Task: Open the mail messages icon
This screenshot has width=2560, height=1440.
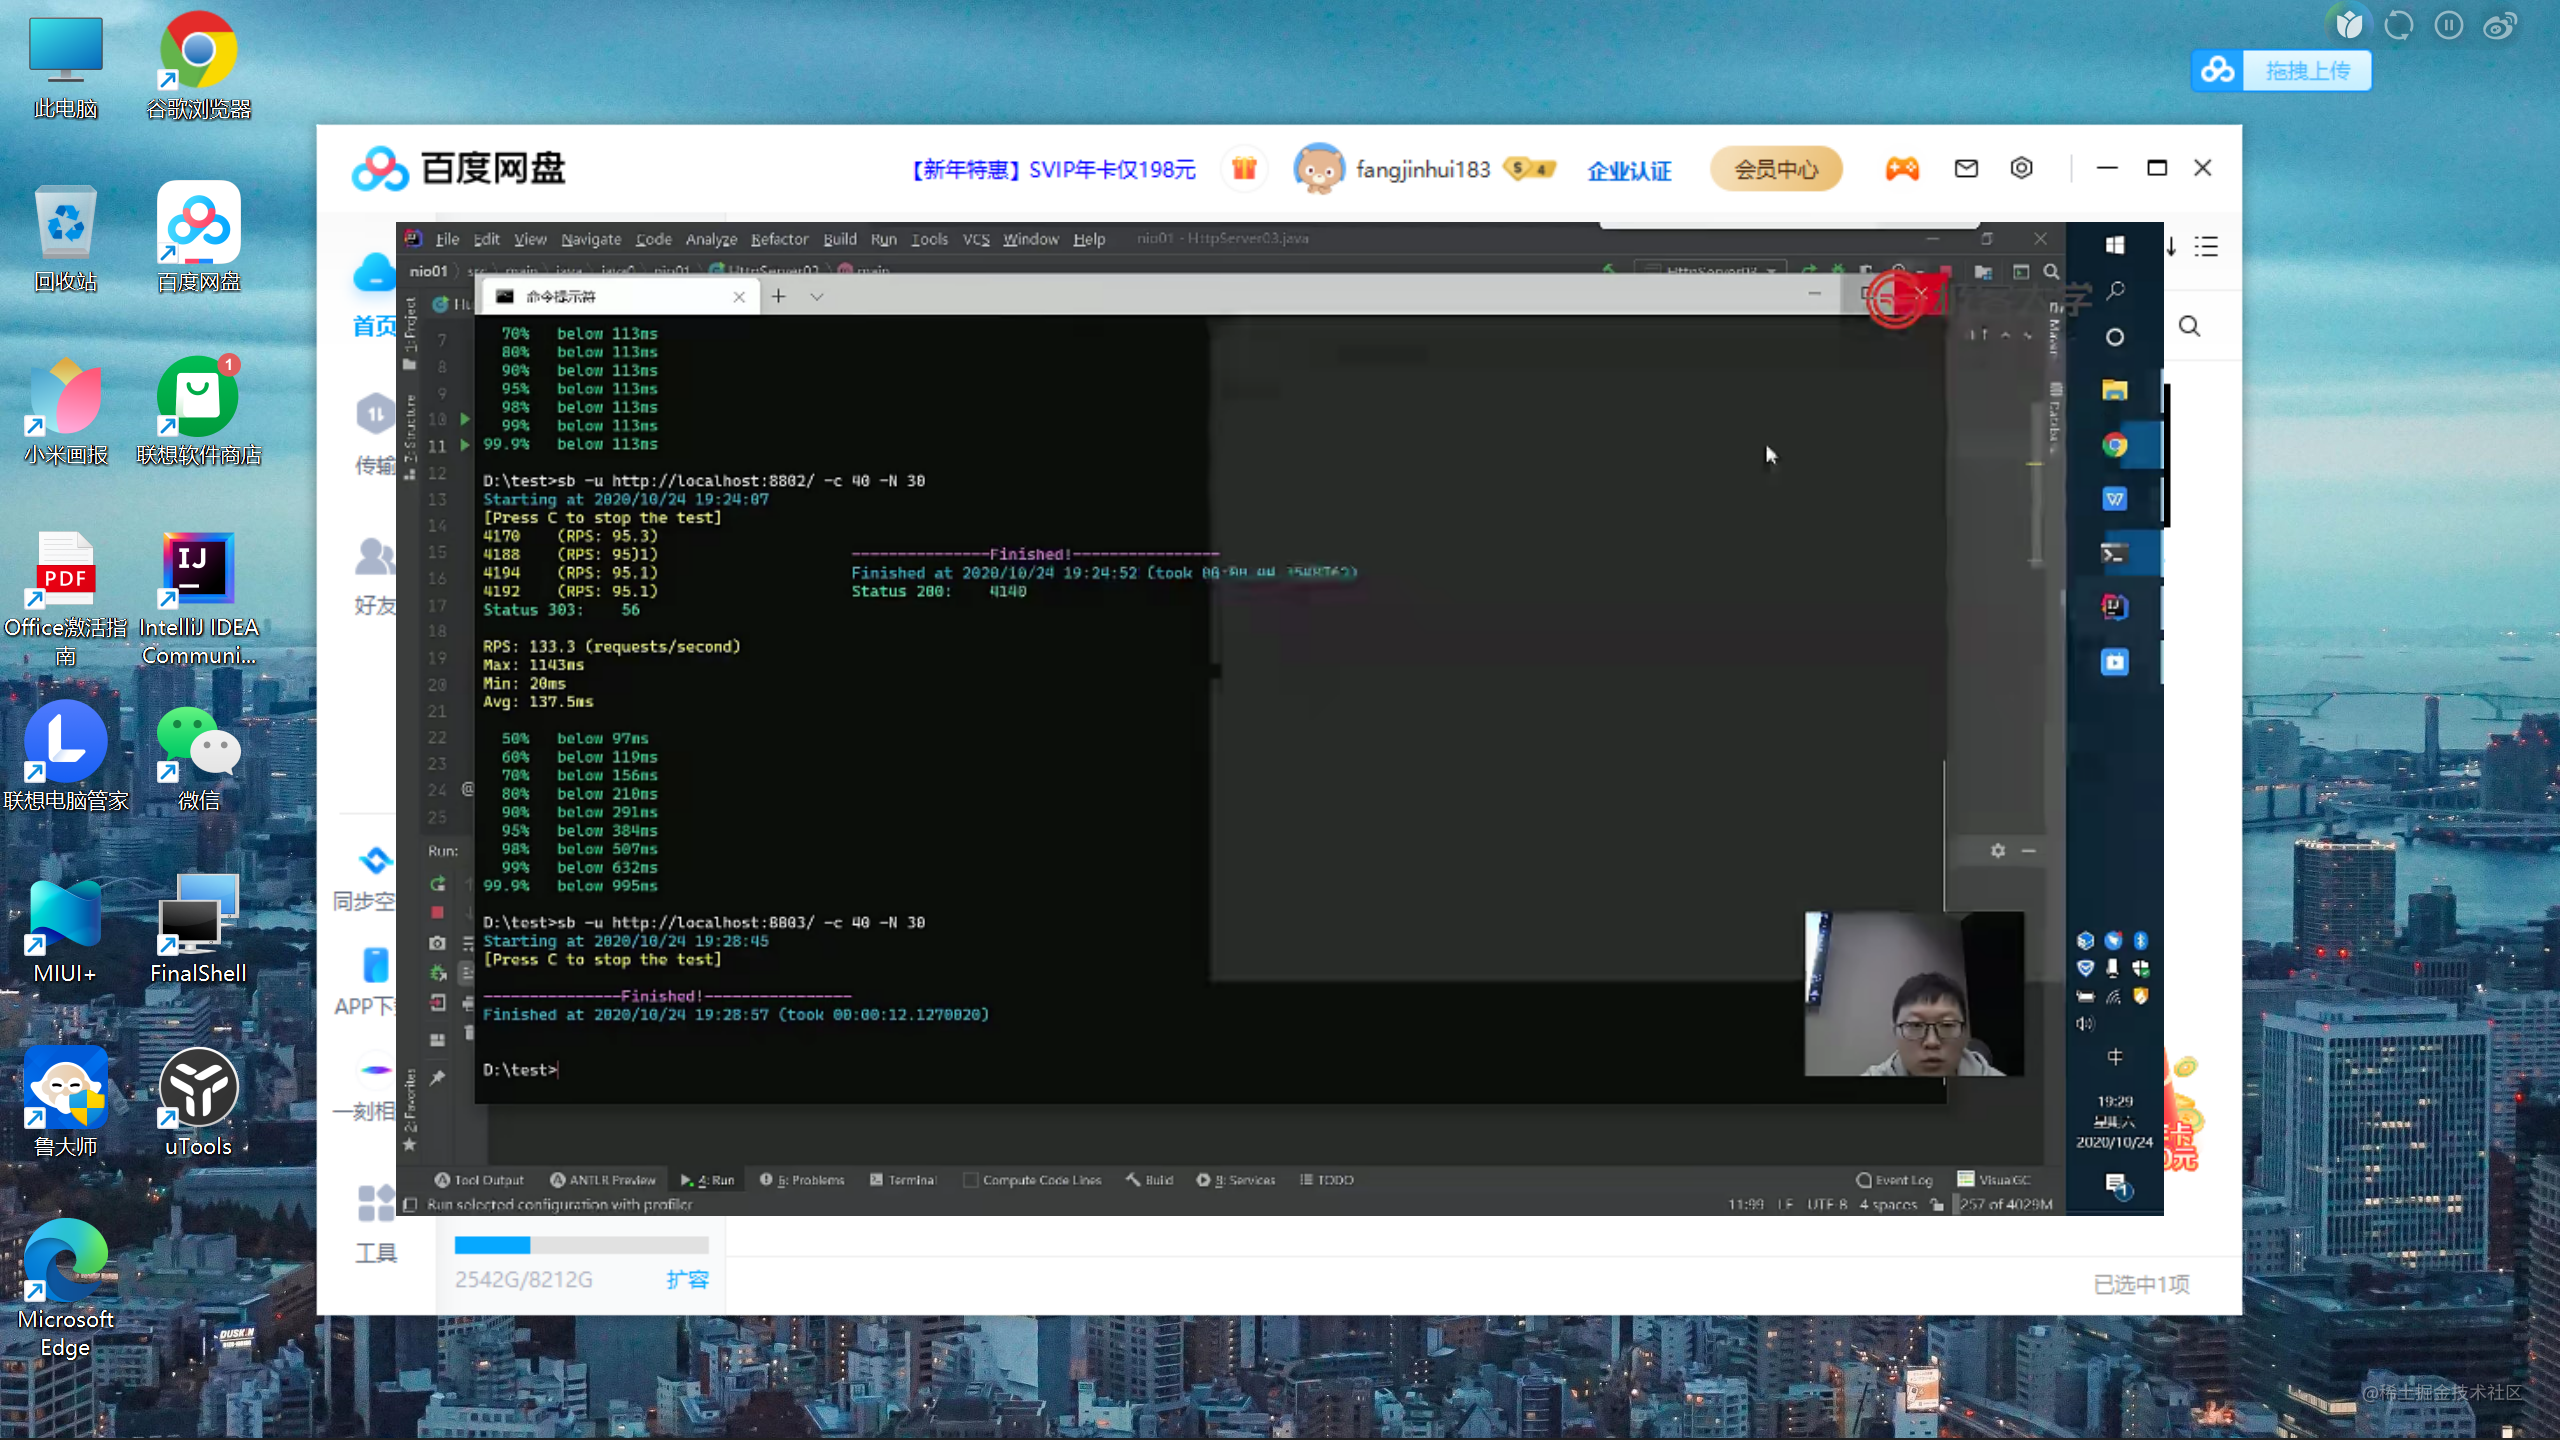Action: pyautogui.click(x=1966, y=169)
